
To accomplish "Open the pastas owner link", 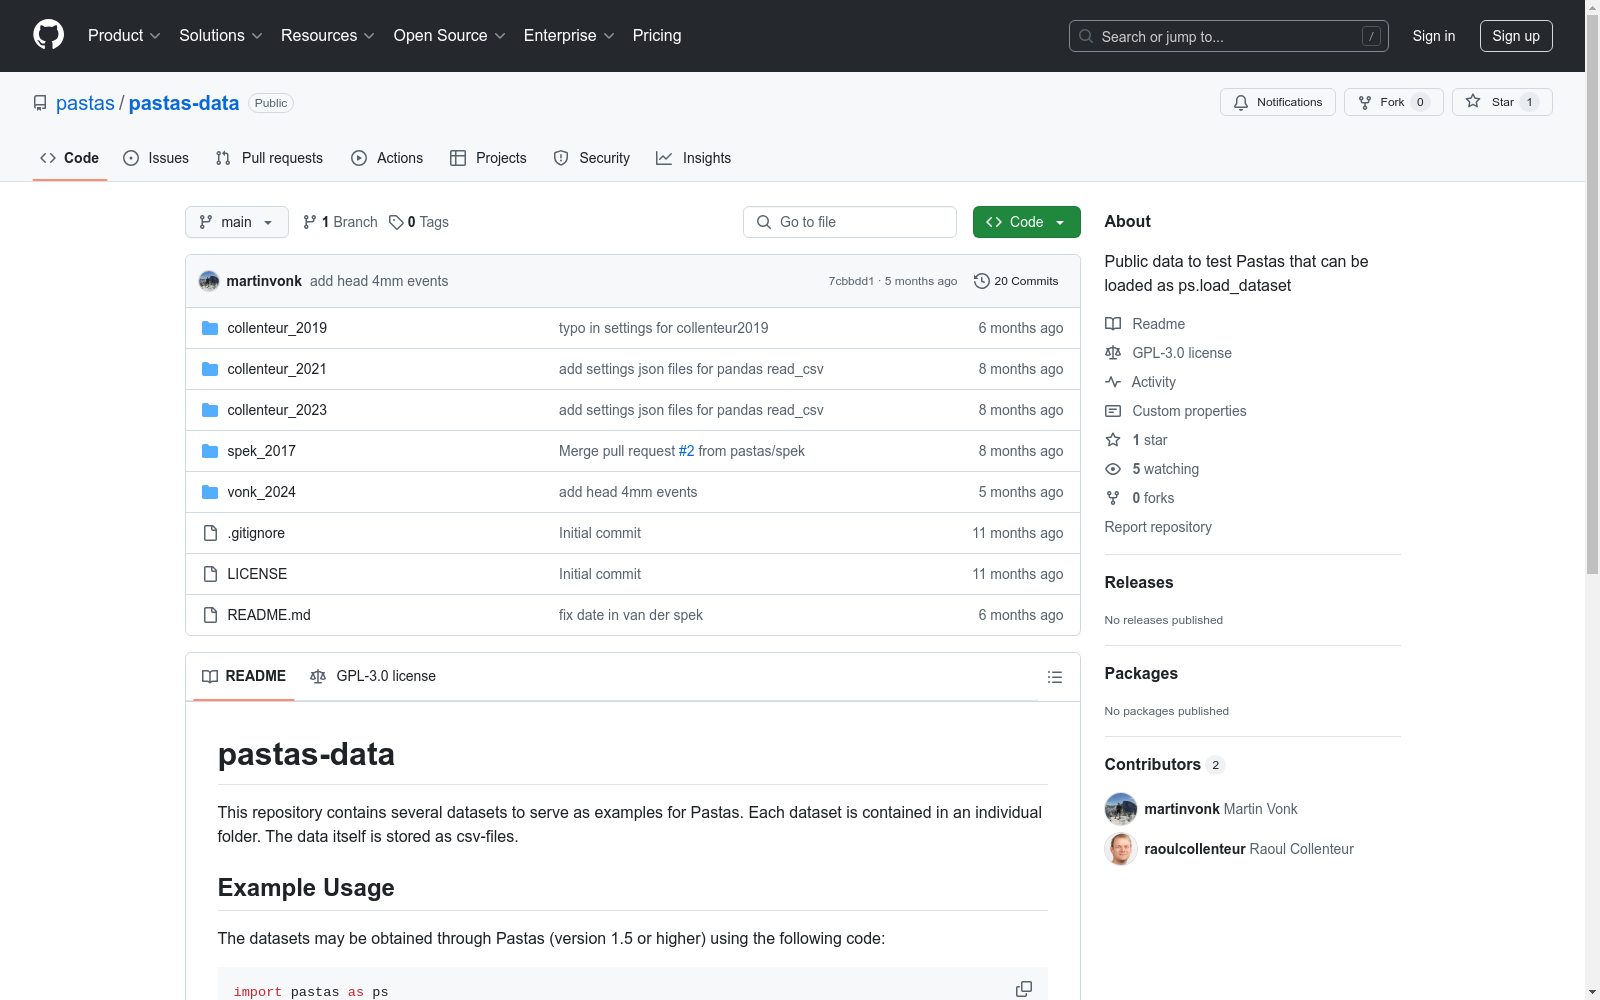I will (85, 103).
